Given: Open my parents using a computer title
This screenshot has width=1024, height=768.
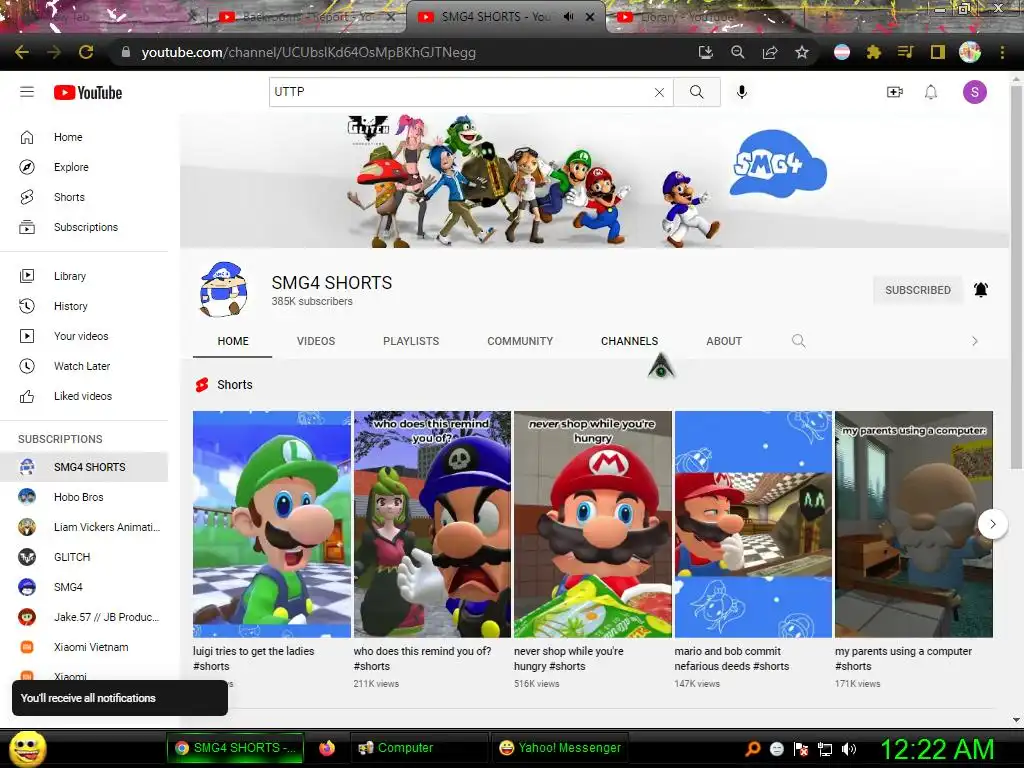Looking at the screenshot, I should 903,659.
